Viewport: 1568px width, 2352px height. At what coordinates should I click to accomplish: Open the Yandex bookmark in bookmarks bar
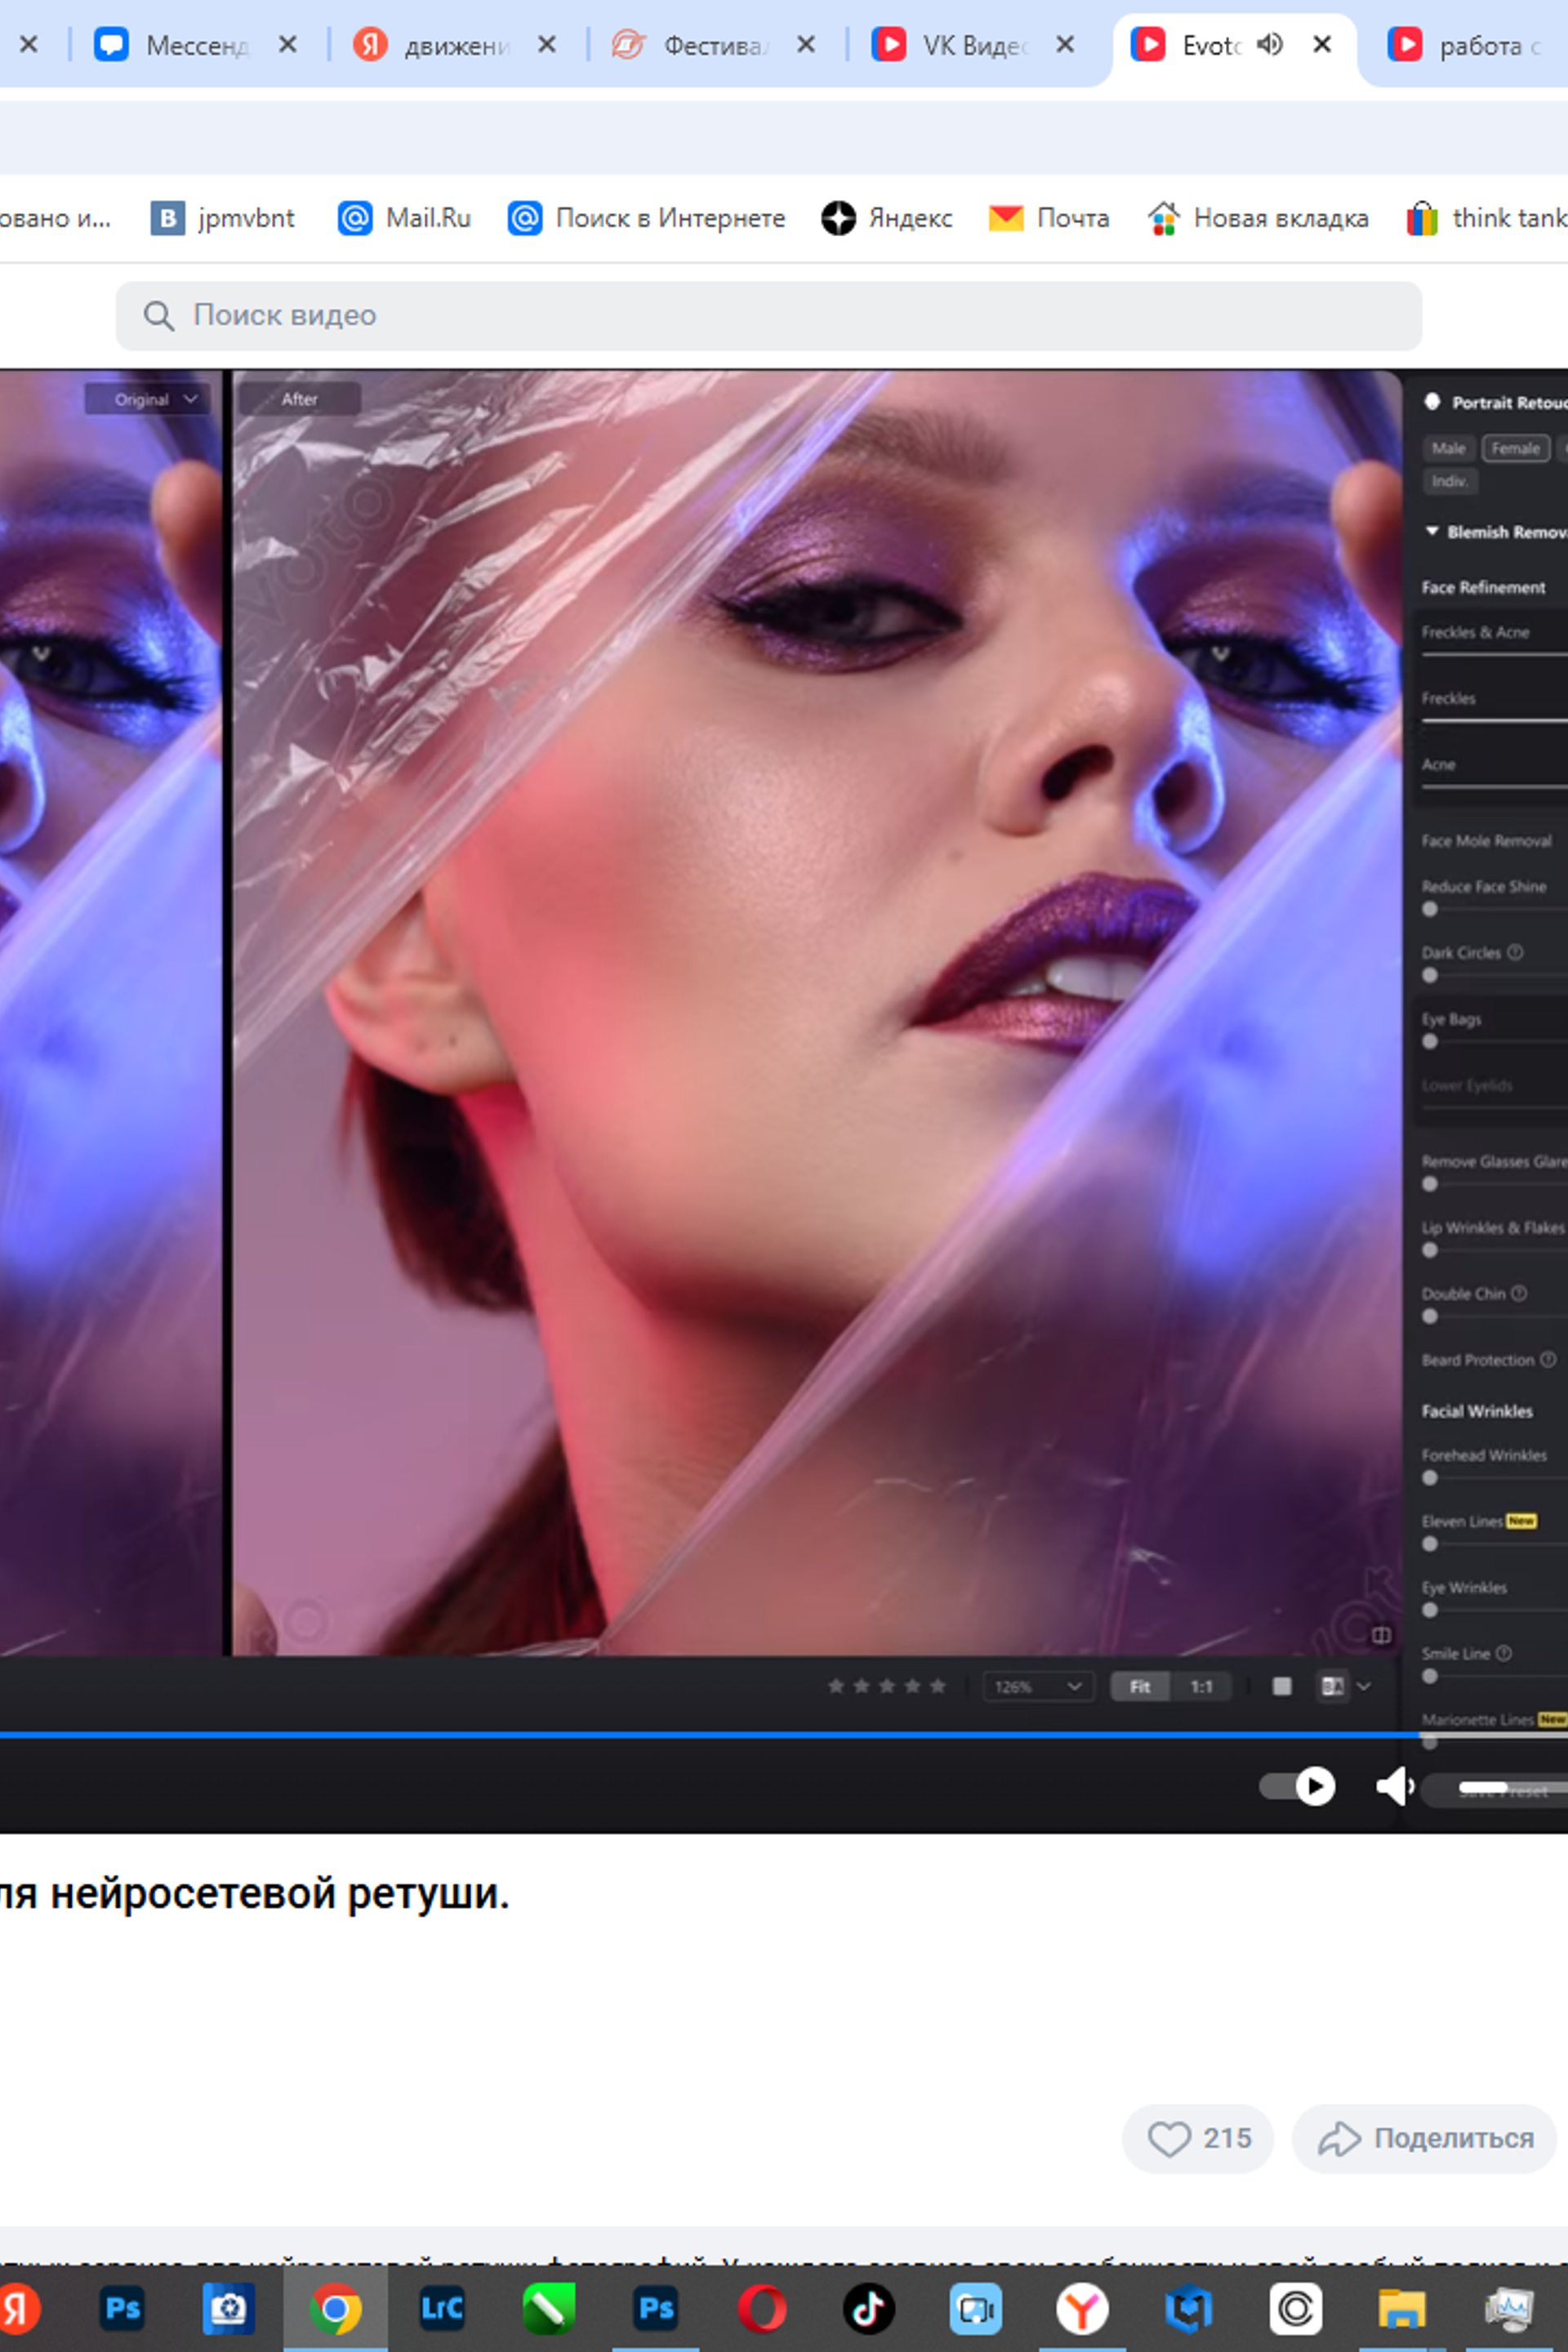(x=886, y=218)
